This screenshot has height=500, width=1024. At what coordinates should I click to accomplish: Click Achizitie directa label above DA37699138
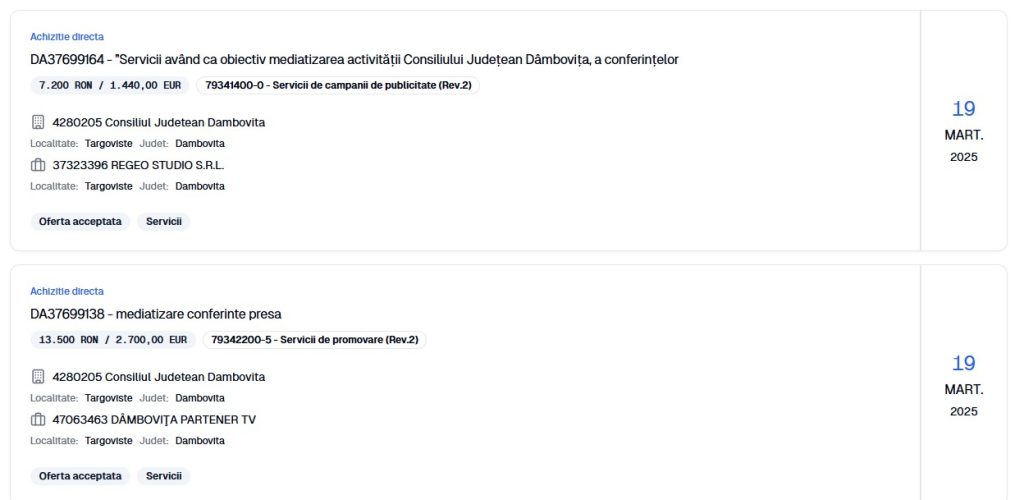[x=67, y=291]
